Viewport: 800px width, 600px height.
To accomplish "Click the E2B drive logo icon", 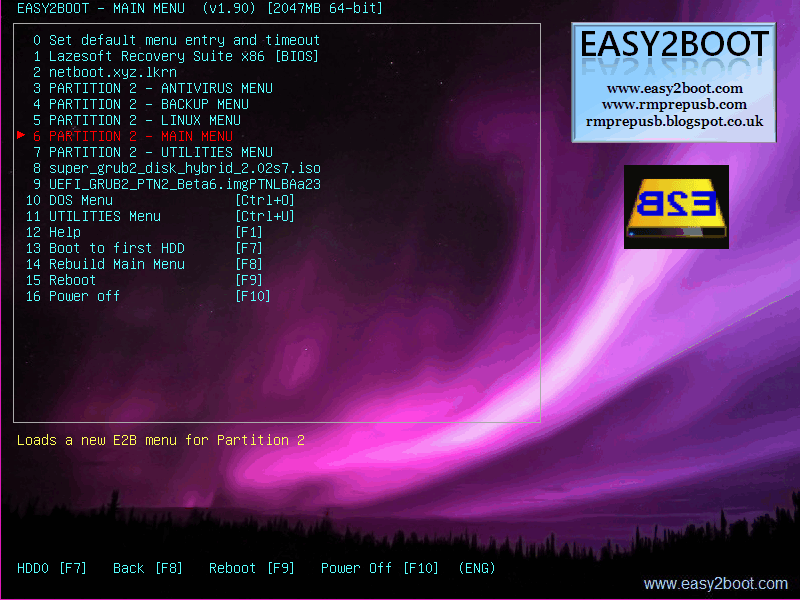I will point(676,206).
